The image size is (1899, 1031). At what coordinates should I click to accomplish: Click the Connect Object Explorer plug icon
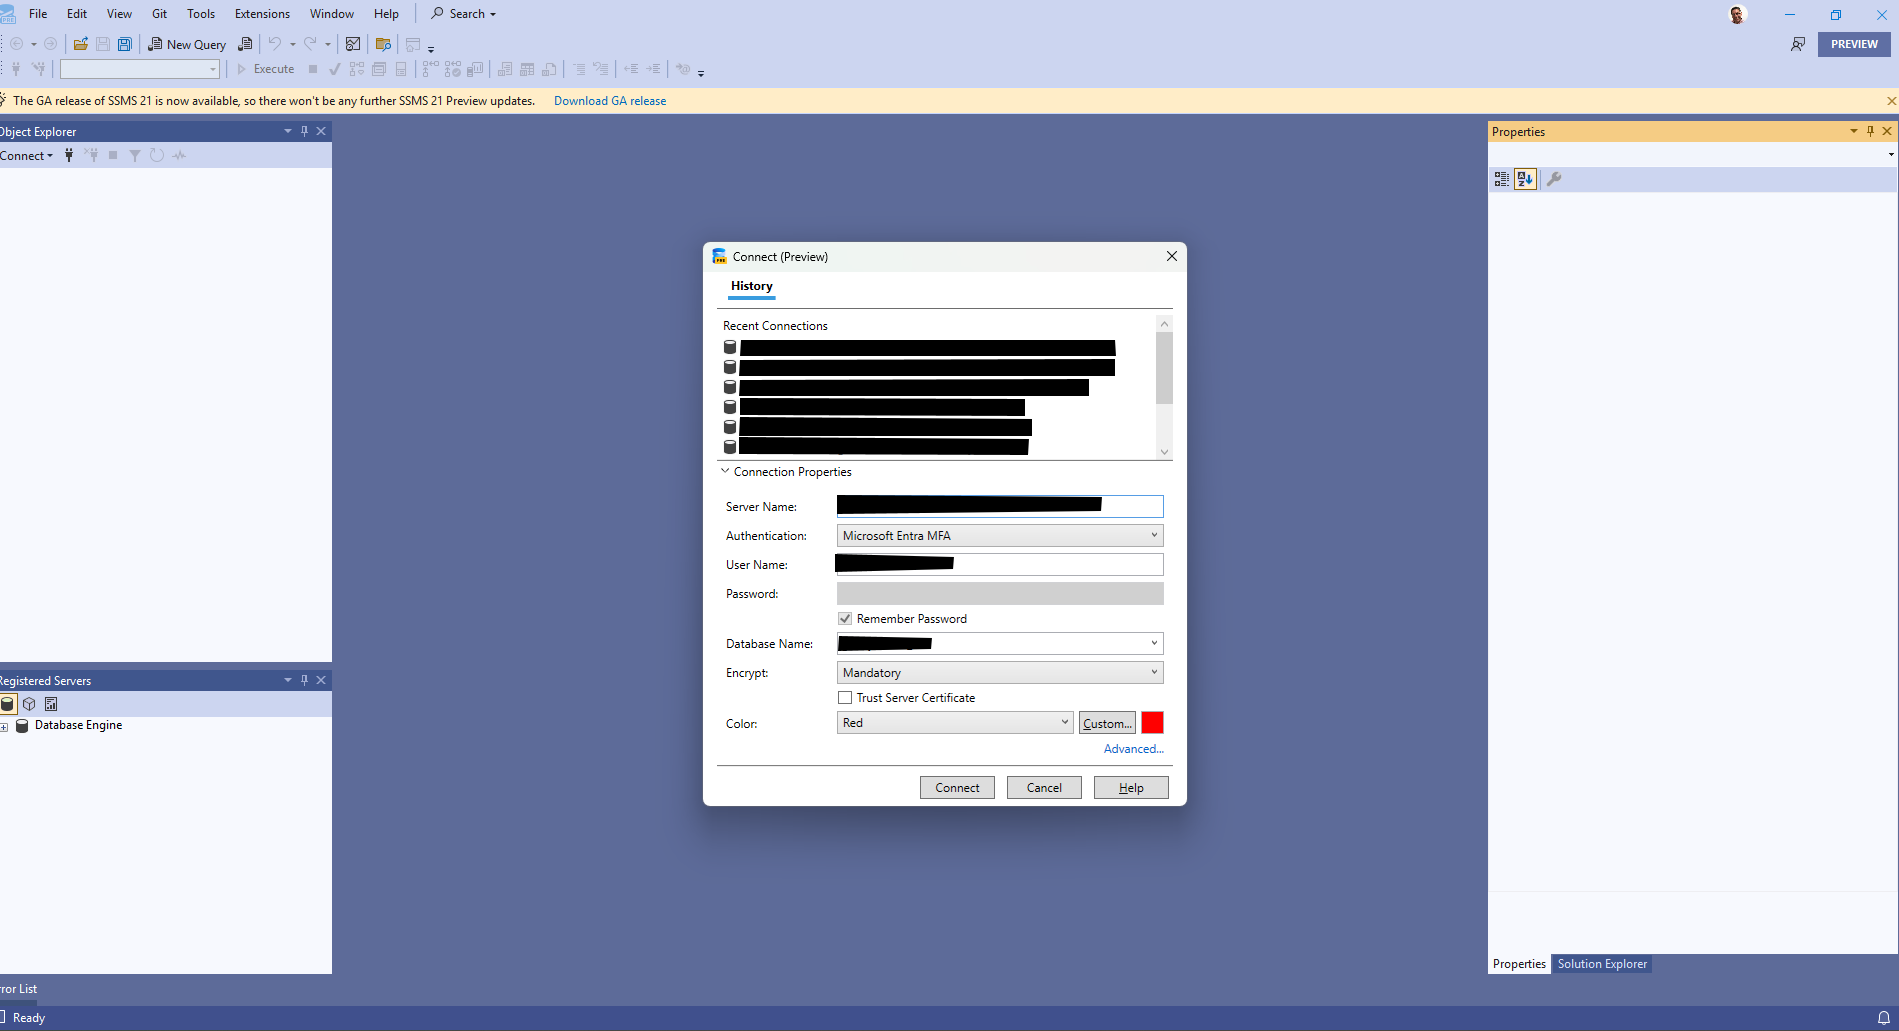tap(69, 155)
